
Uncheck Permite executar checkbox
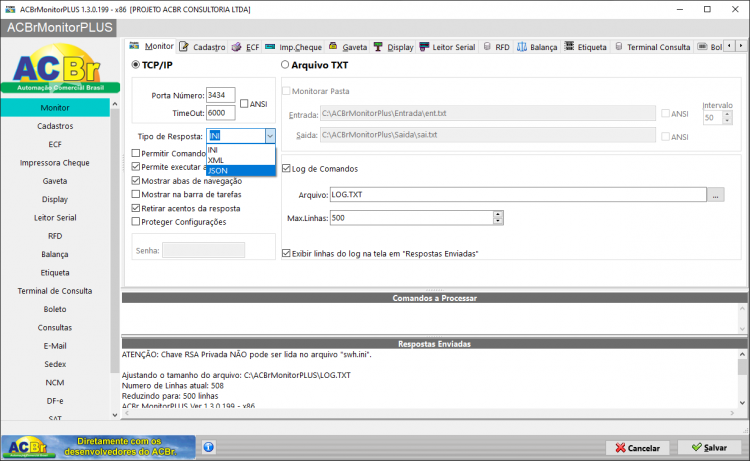point(136,166)
